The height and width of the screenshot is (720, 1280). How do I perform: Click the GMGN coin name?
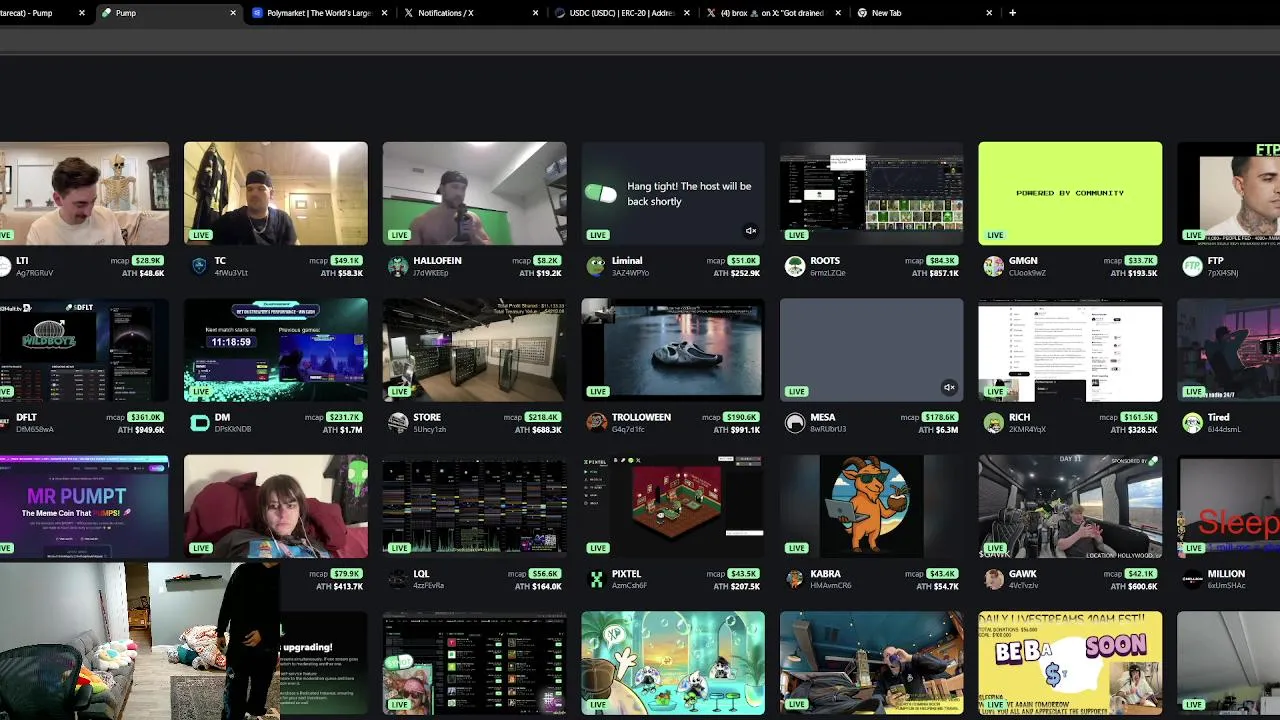coord(1023,261)
